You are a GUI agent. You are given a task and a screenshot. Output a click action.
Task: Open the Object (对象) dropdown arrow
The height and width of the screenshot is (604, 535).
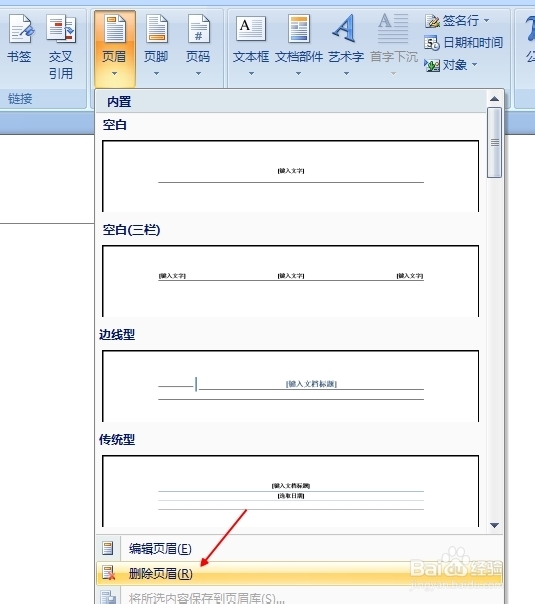click(475, 65)
